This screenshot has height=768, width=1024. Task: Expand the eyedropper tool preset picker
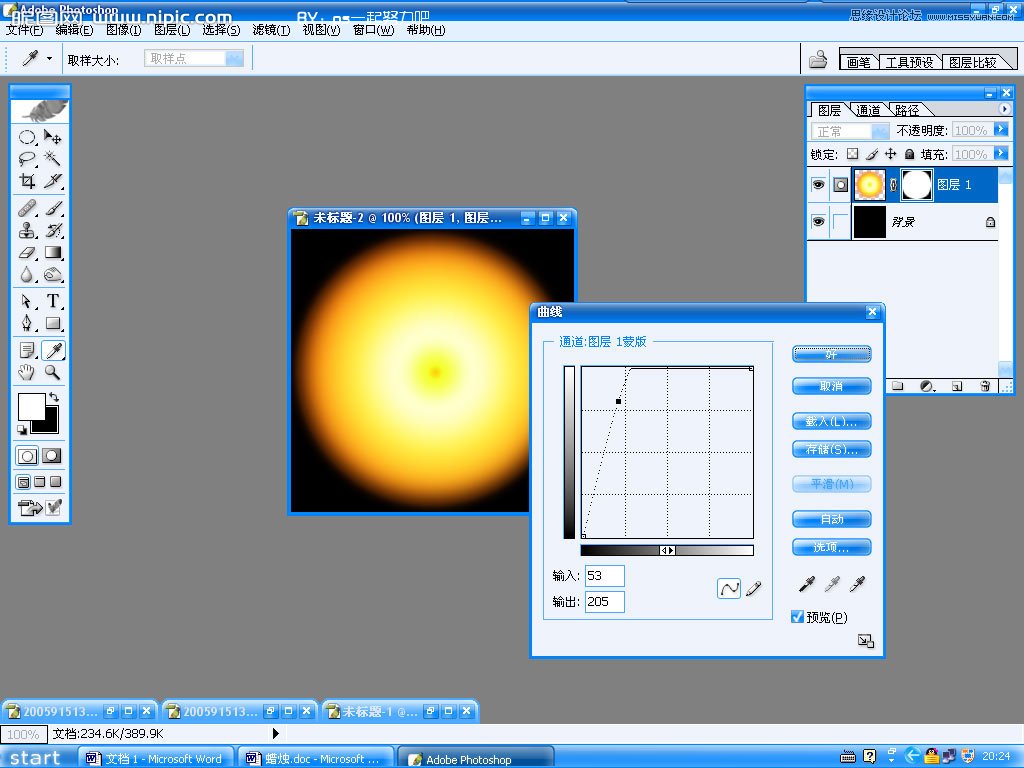49,59
